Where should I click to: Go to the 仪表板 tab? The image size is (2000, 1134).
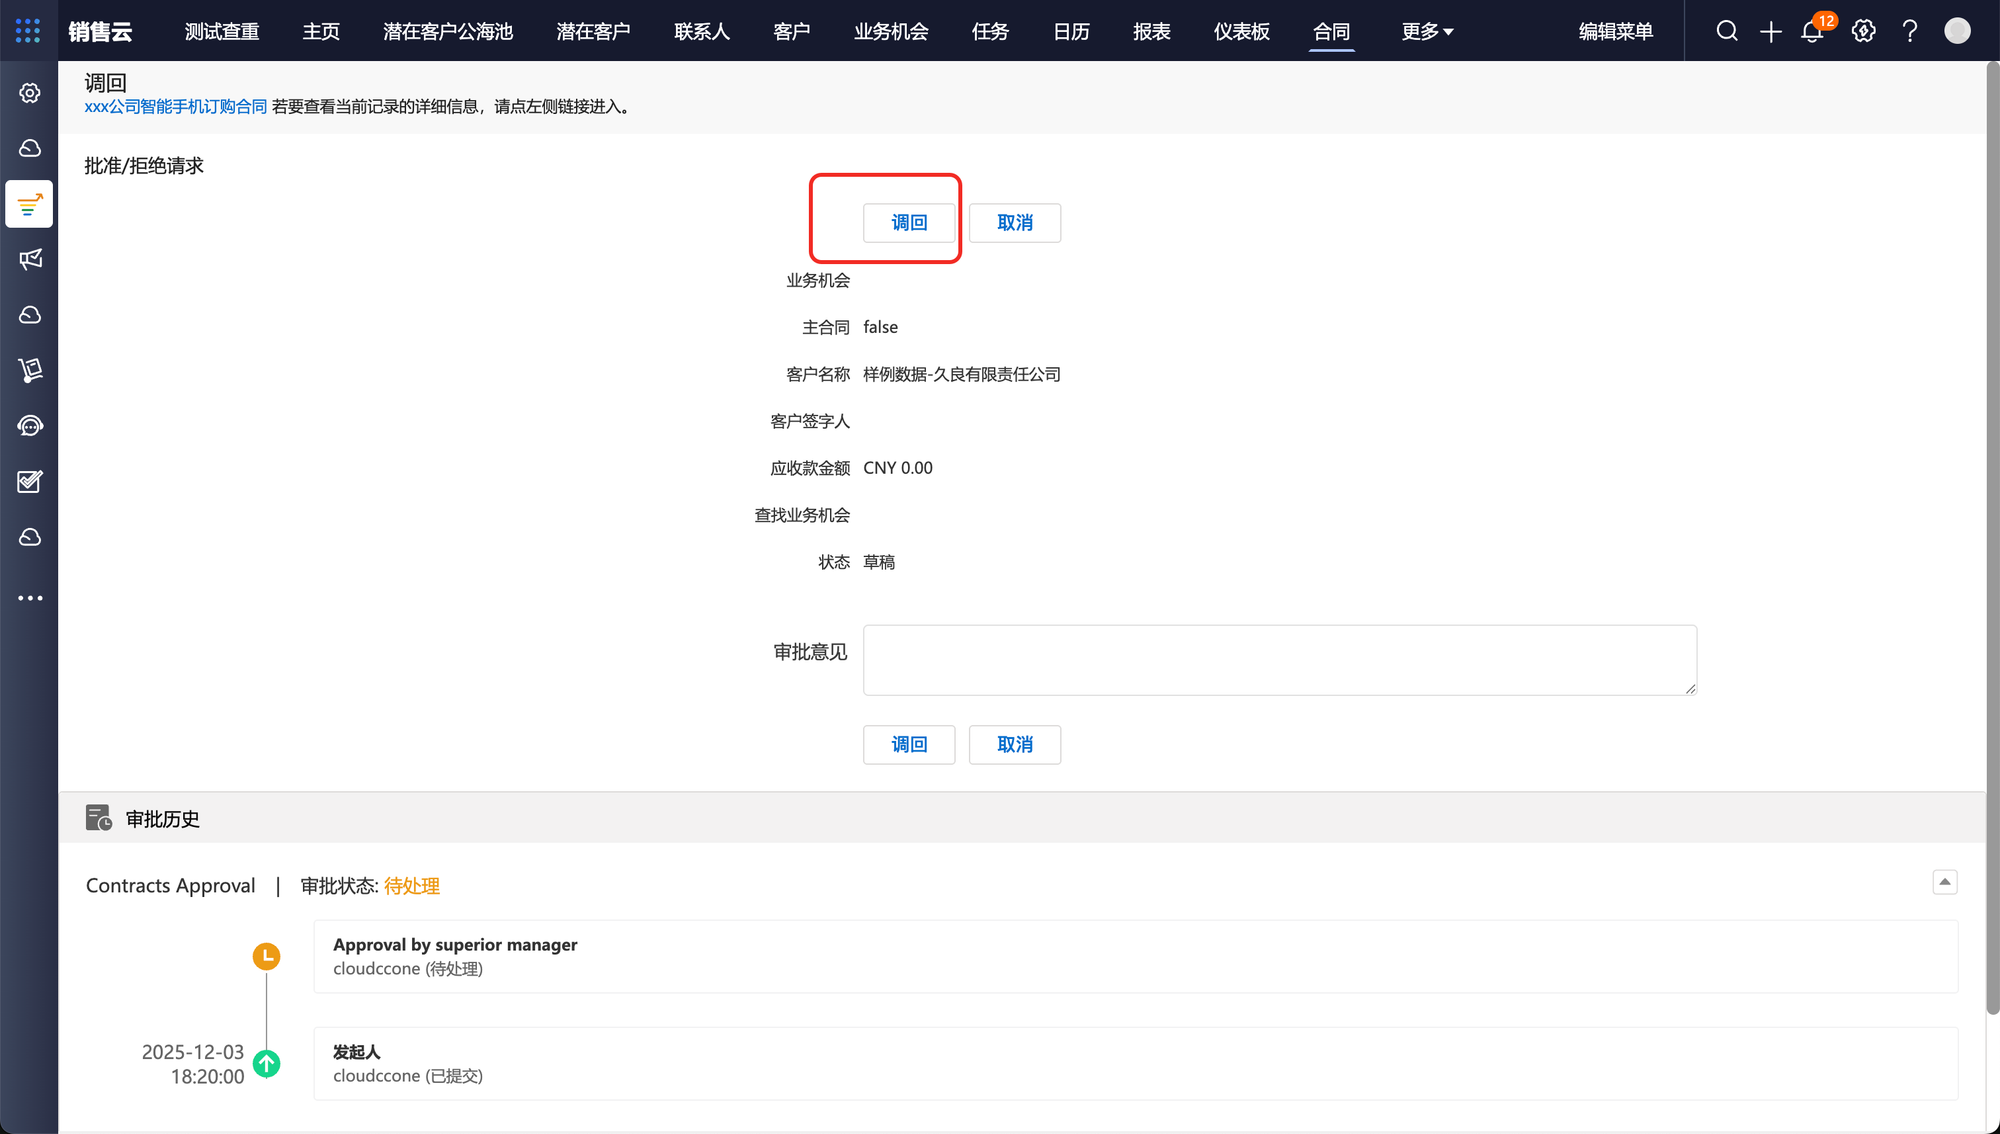[1241, 31]
